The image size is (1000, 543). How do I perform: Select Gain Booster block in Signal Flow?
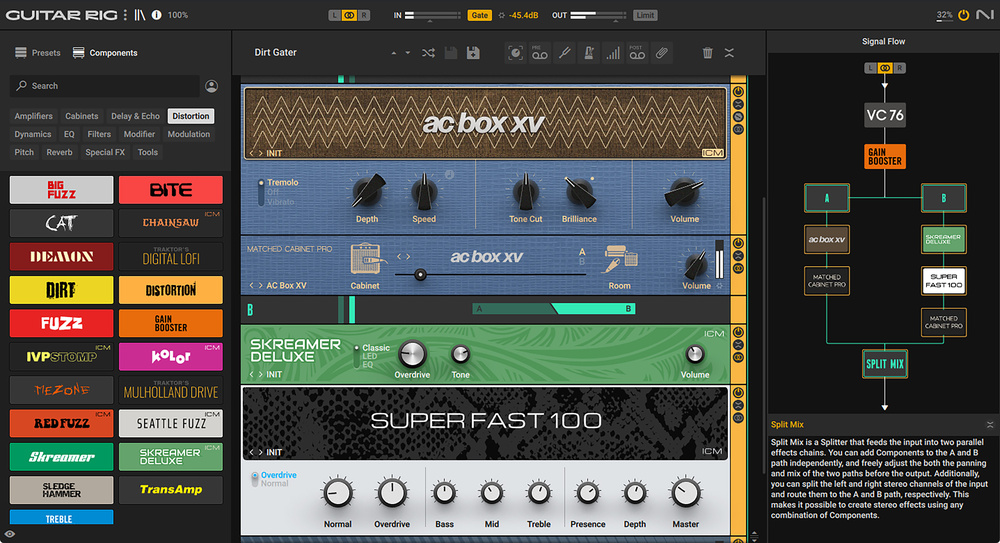(885, 156)
